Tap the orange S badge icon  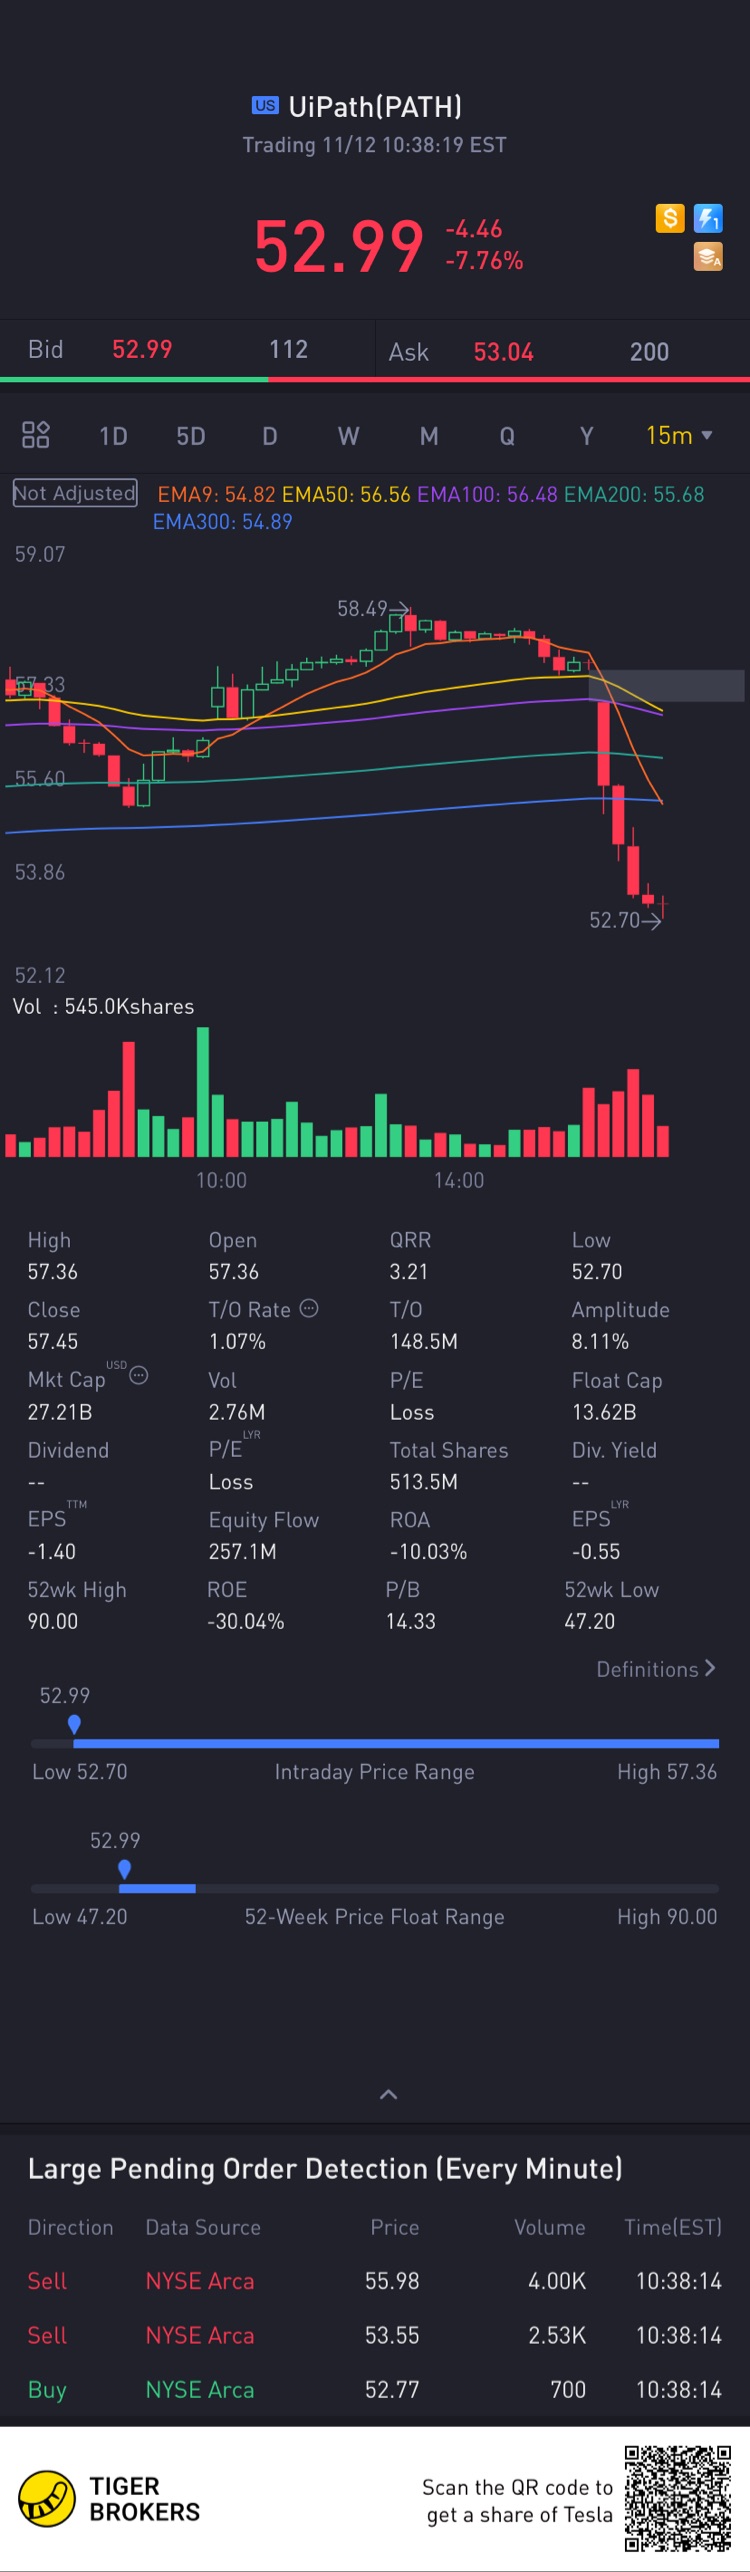(x=670, y=218)
